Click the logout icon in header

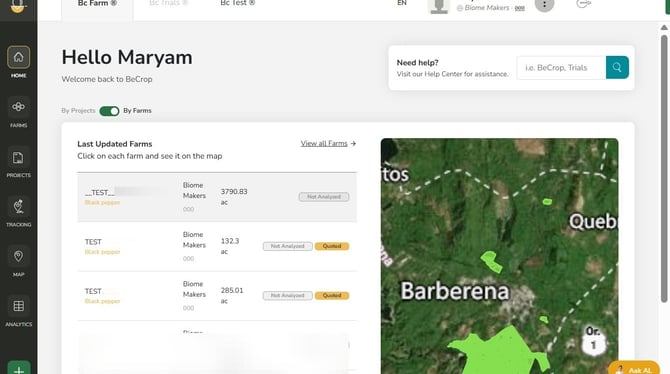coord(583,3)
